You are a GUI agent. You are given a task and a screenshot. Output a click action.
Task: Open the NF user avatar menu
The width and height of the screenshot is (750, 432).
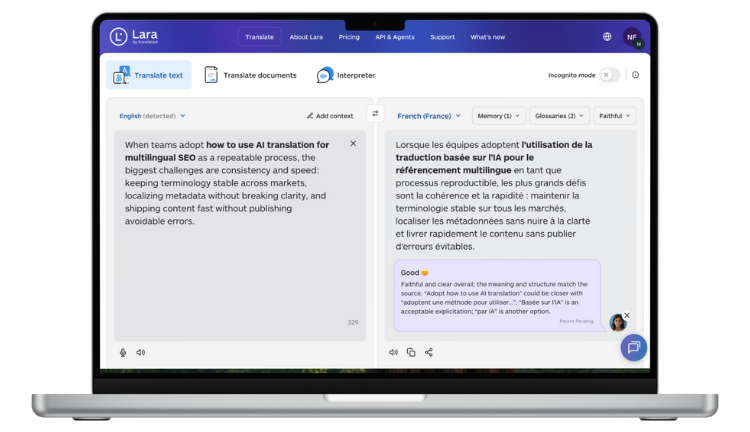[x=632, y=37]
